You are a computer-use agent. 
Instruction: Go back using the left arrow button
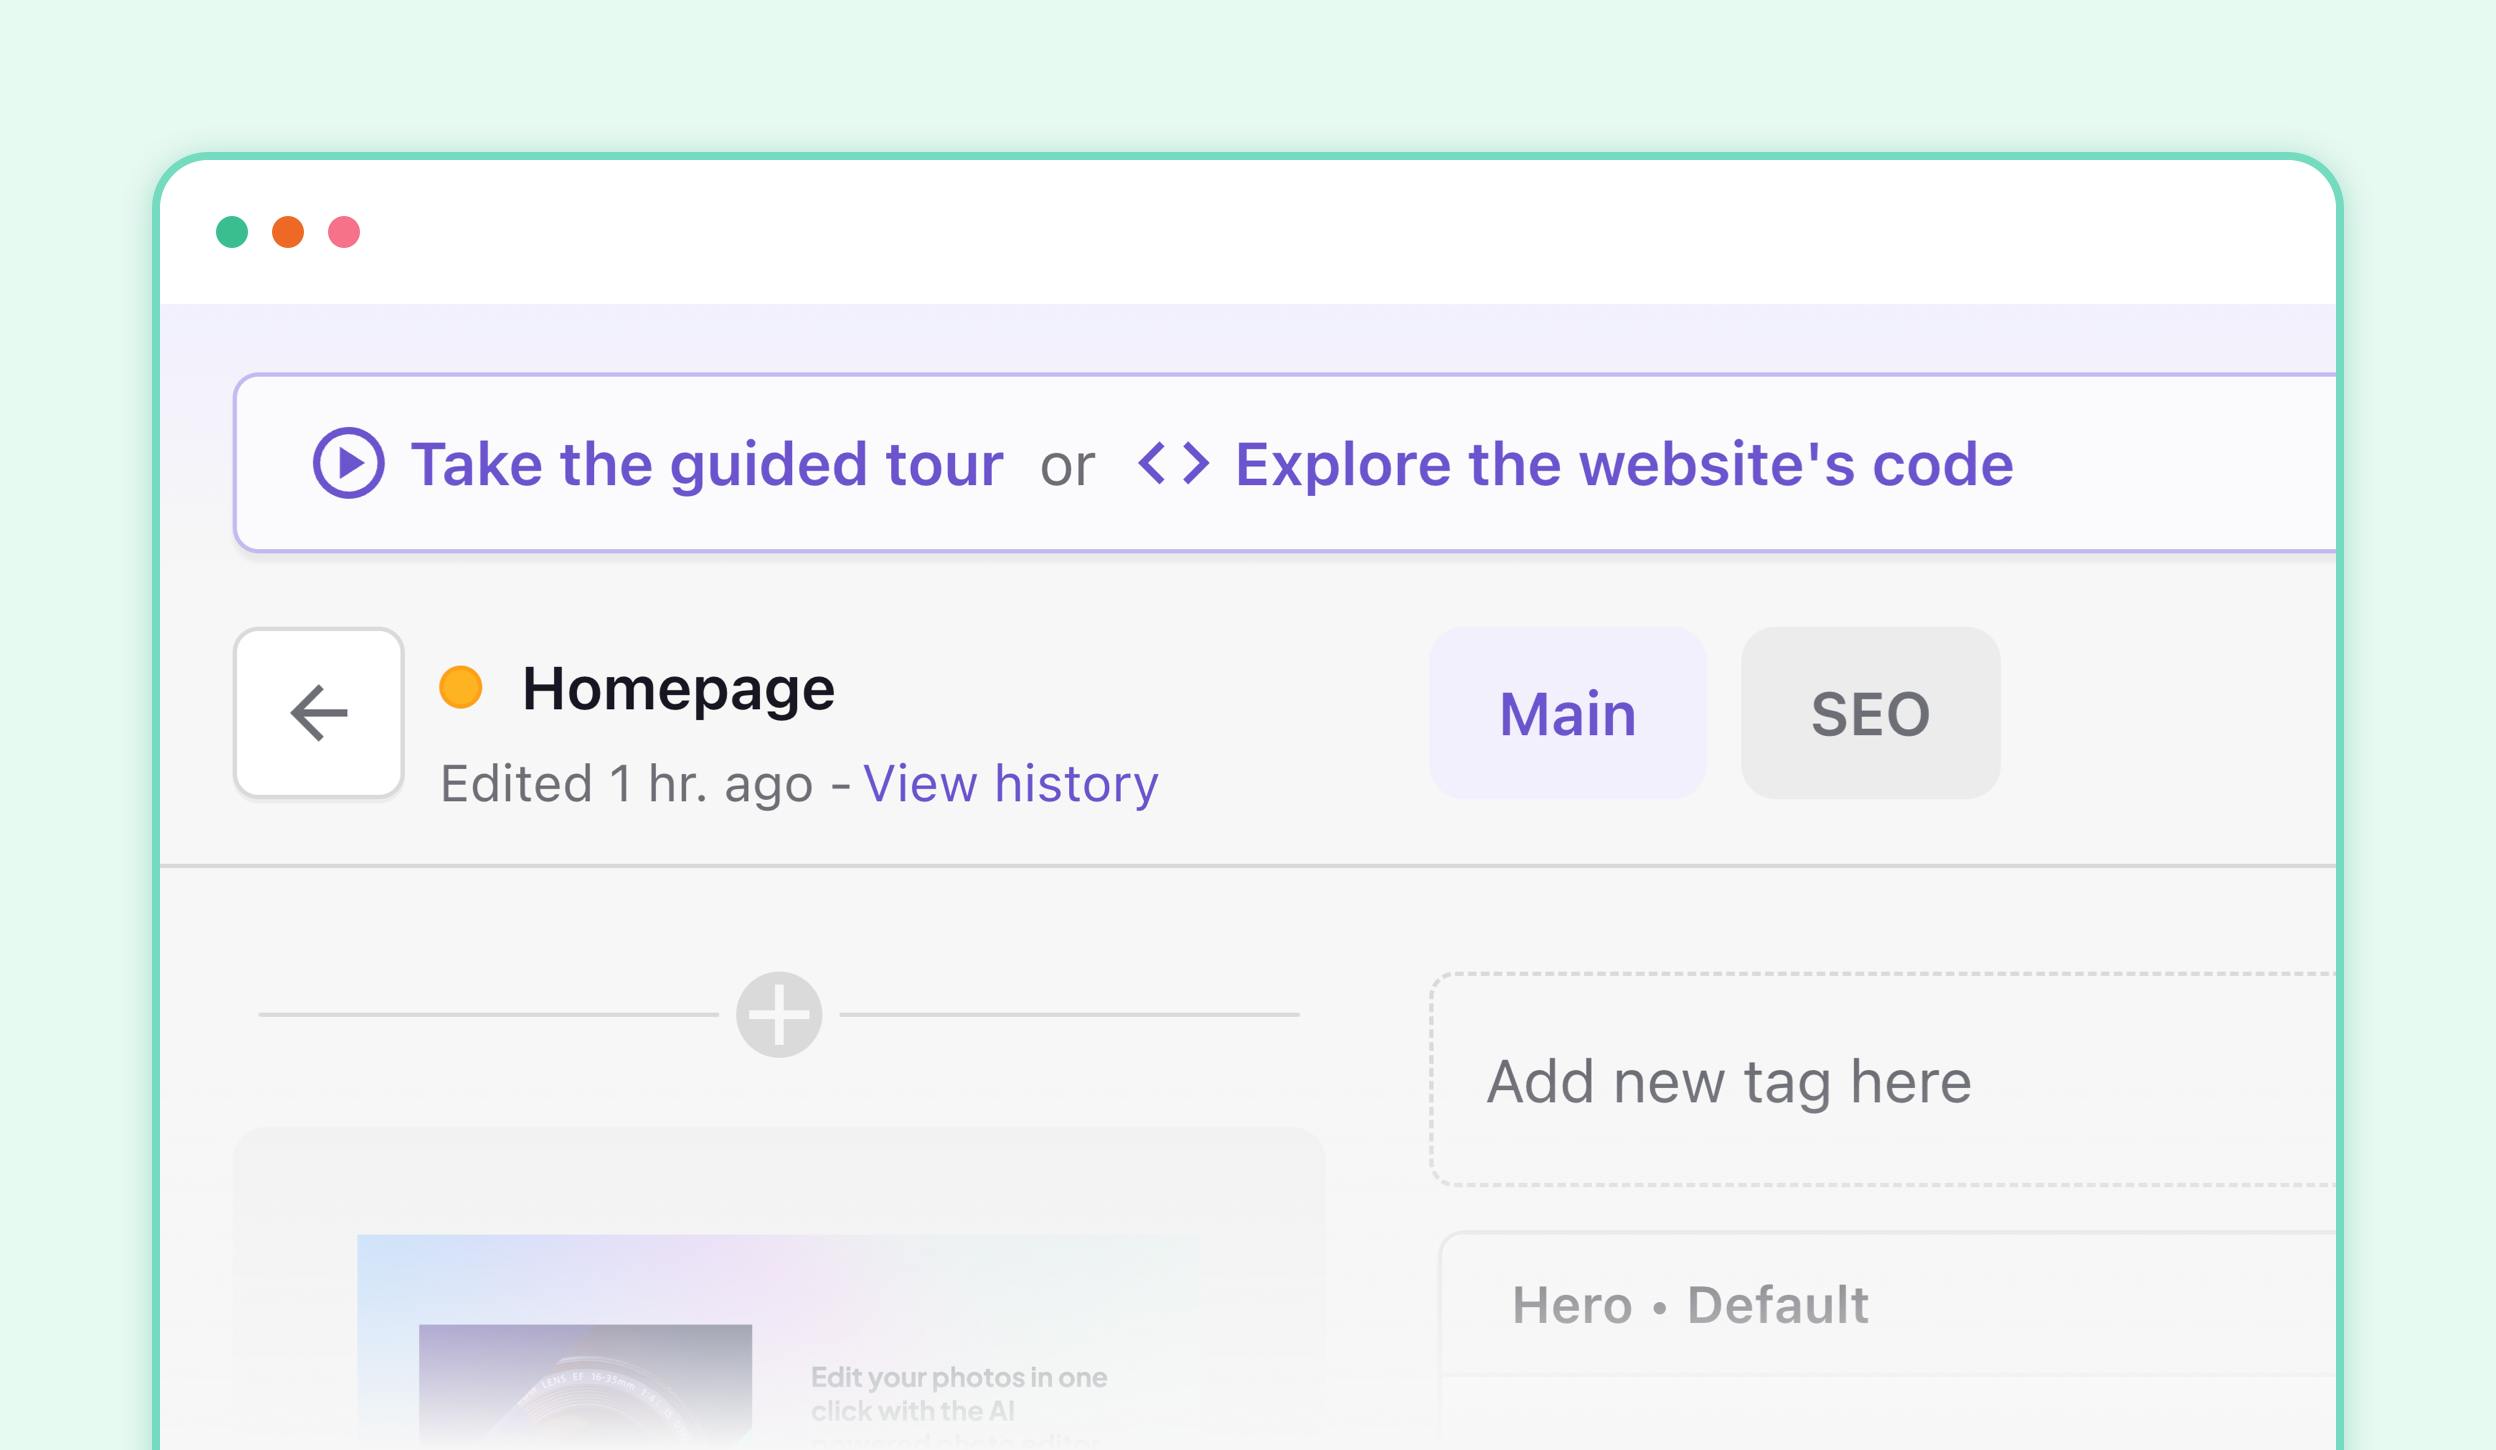(x=319, y=713)
